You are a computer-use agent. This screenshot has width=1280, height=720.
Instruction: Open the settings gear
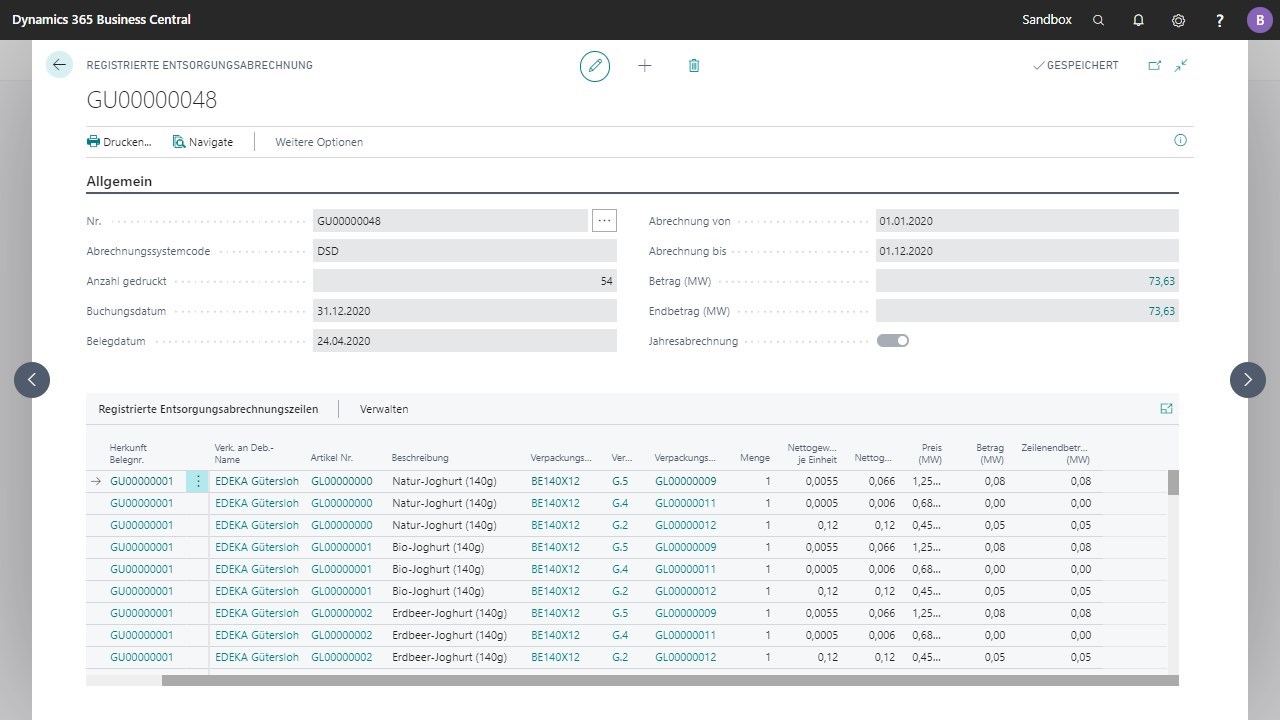point(1179,20)
